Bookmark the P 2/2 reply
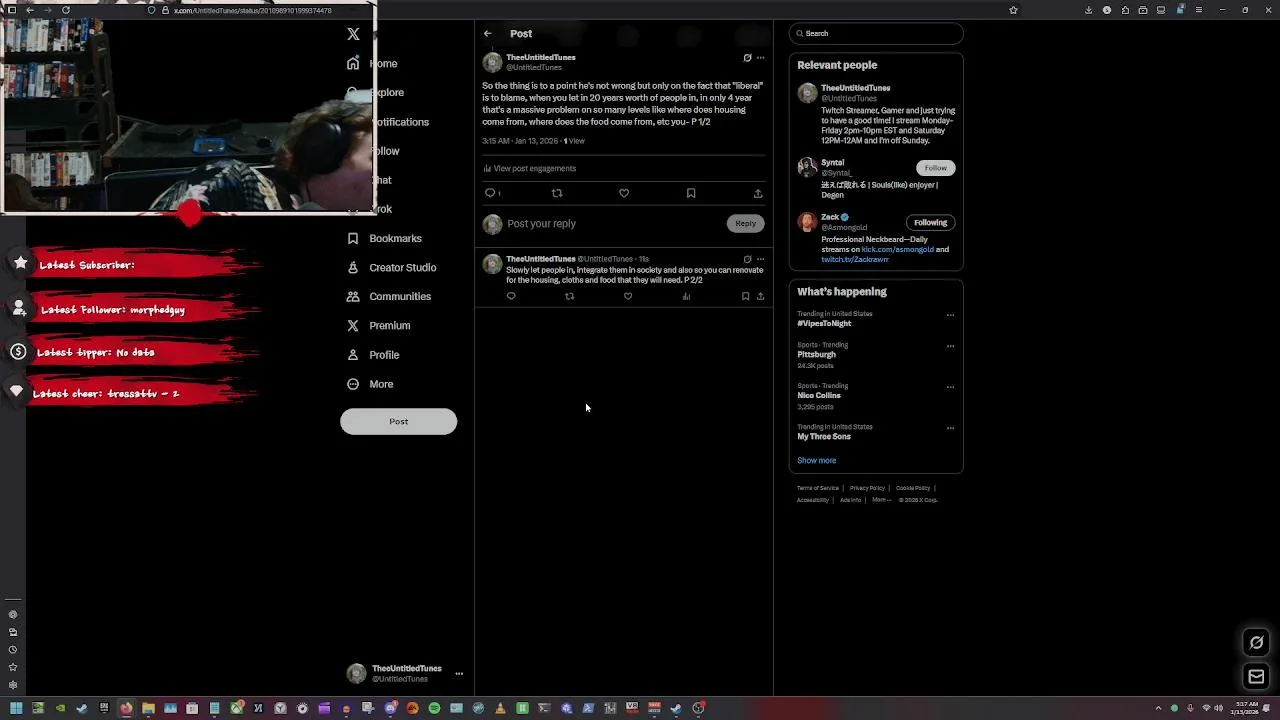1280x720 pixels. click(745, 296)
